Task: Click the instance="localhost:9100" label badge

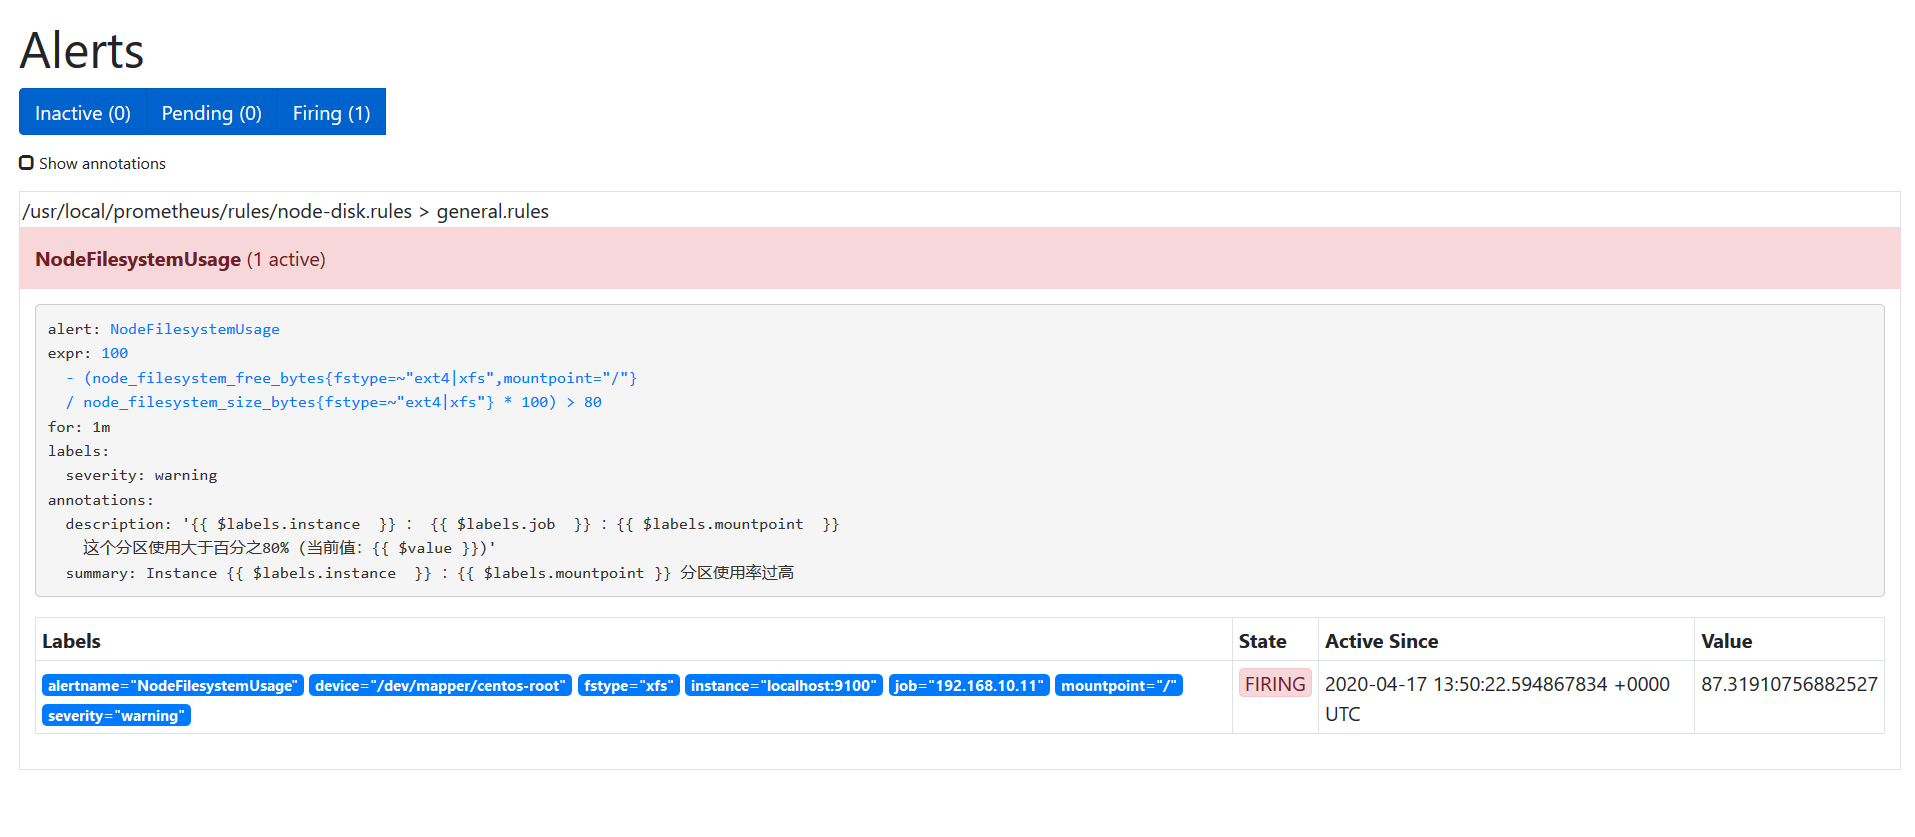Action: click(783, 685)
